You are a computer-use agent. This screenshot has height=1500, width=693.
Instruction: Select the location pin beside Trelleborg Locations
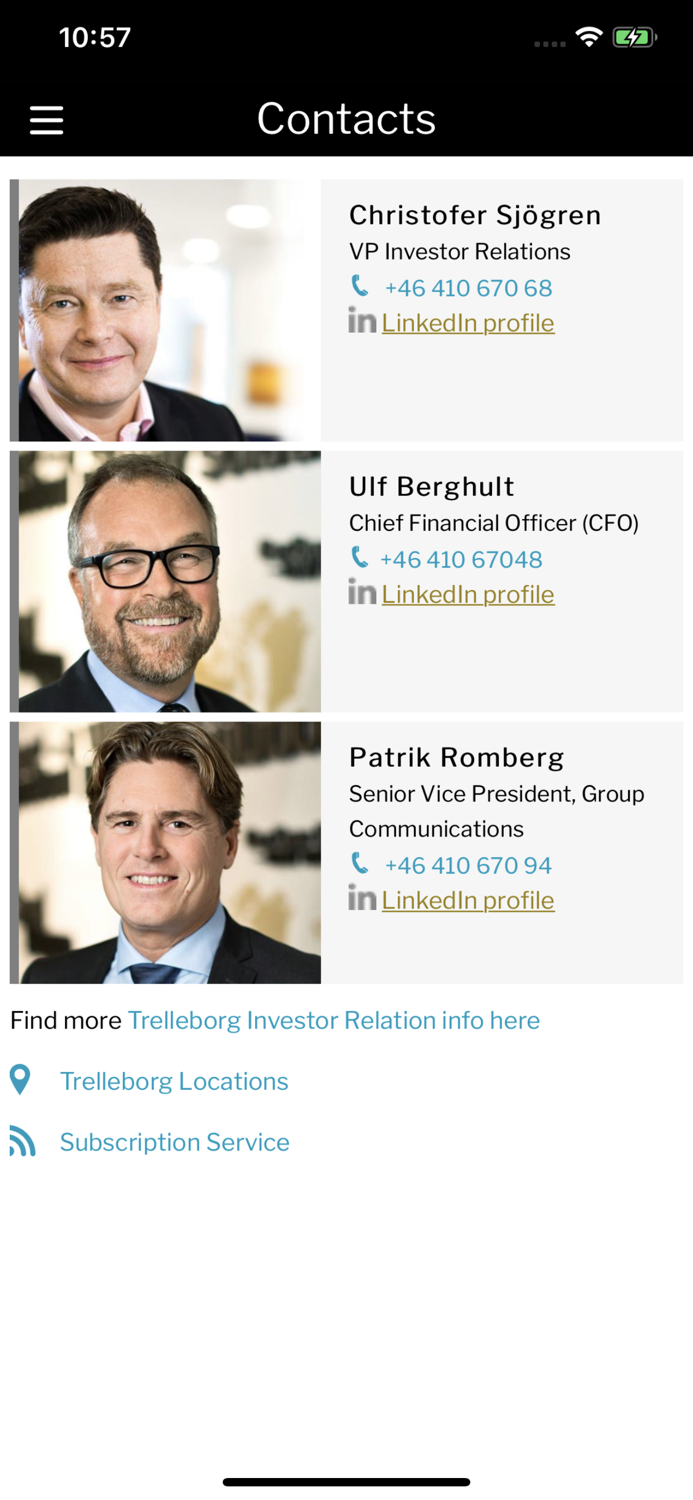coord(21,1080)
